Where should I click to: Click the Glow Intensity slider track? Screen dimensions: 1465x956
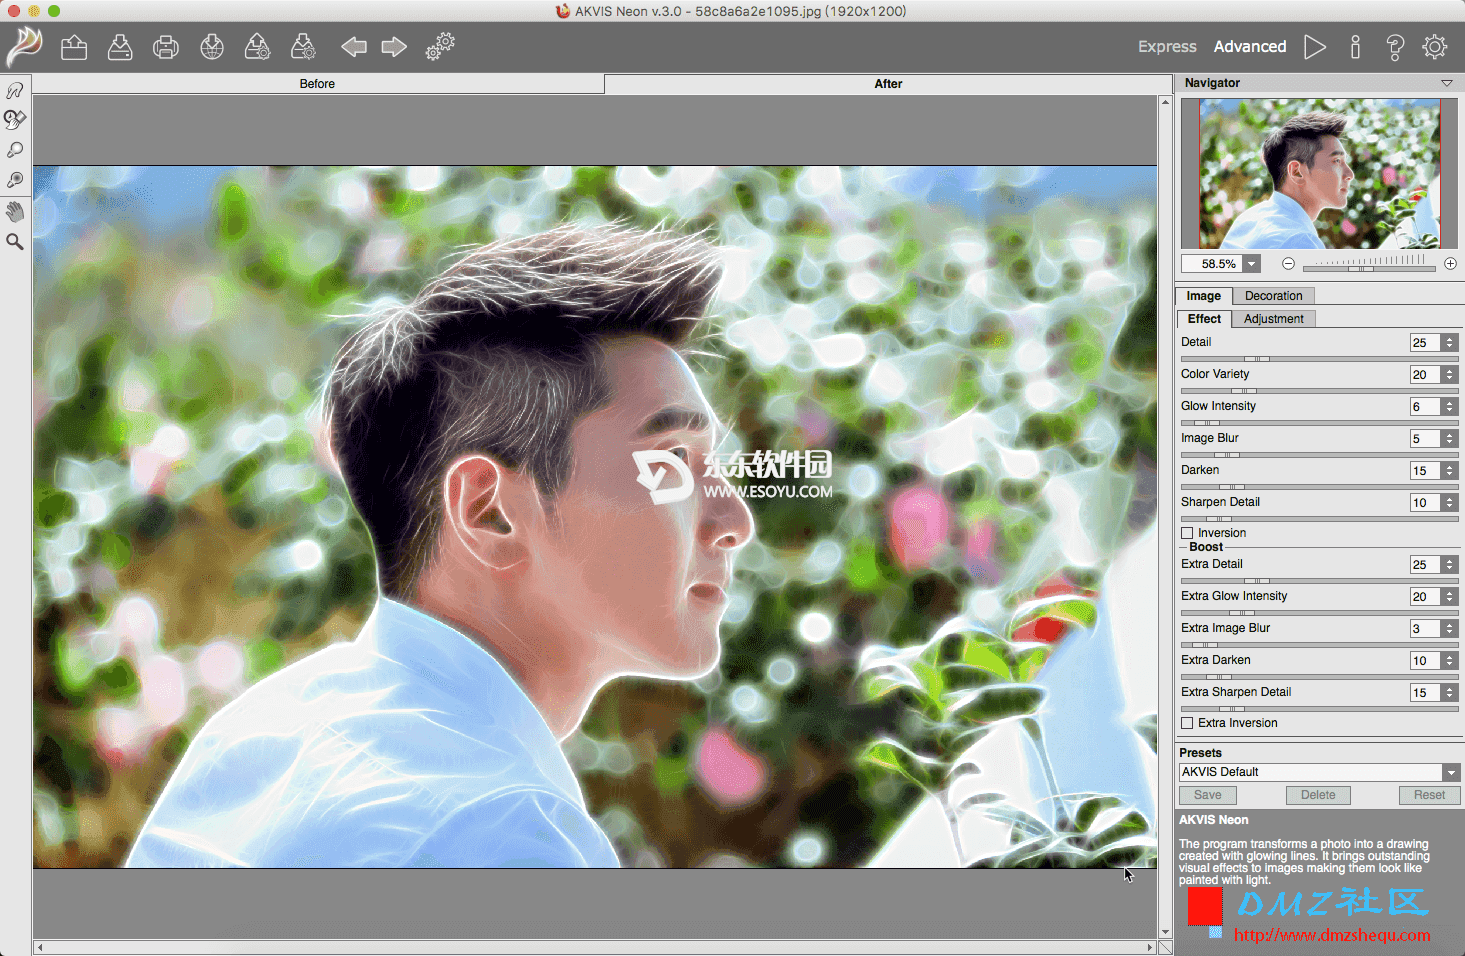[1319, 422]
